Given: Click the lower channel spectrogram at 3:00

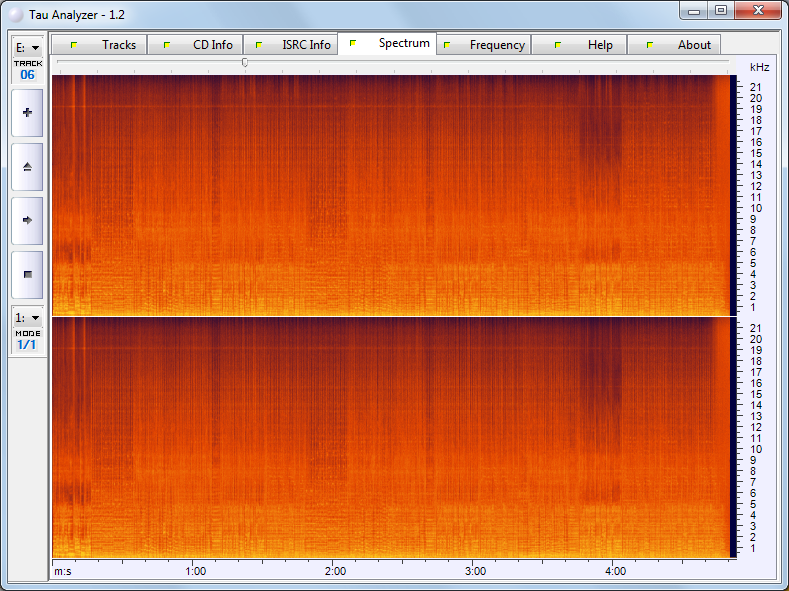Looking at the screenshot, I should pyautogui.click(x=476, y=438).
